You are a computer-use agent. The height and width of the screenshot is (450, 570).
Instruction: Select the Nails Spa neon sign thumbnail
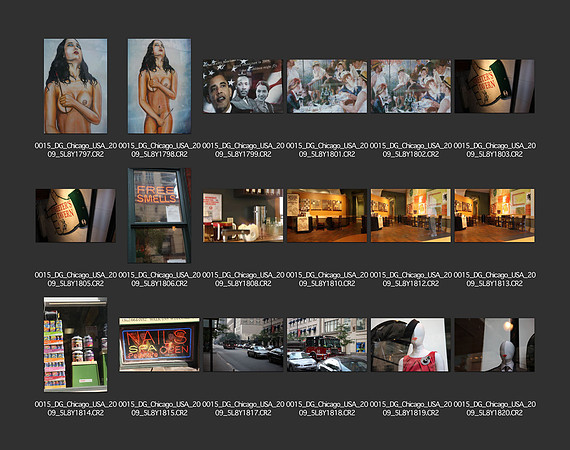(x=159, y=345)
